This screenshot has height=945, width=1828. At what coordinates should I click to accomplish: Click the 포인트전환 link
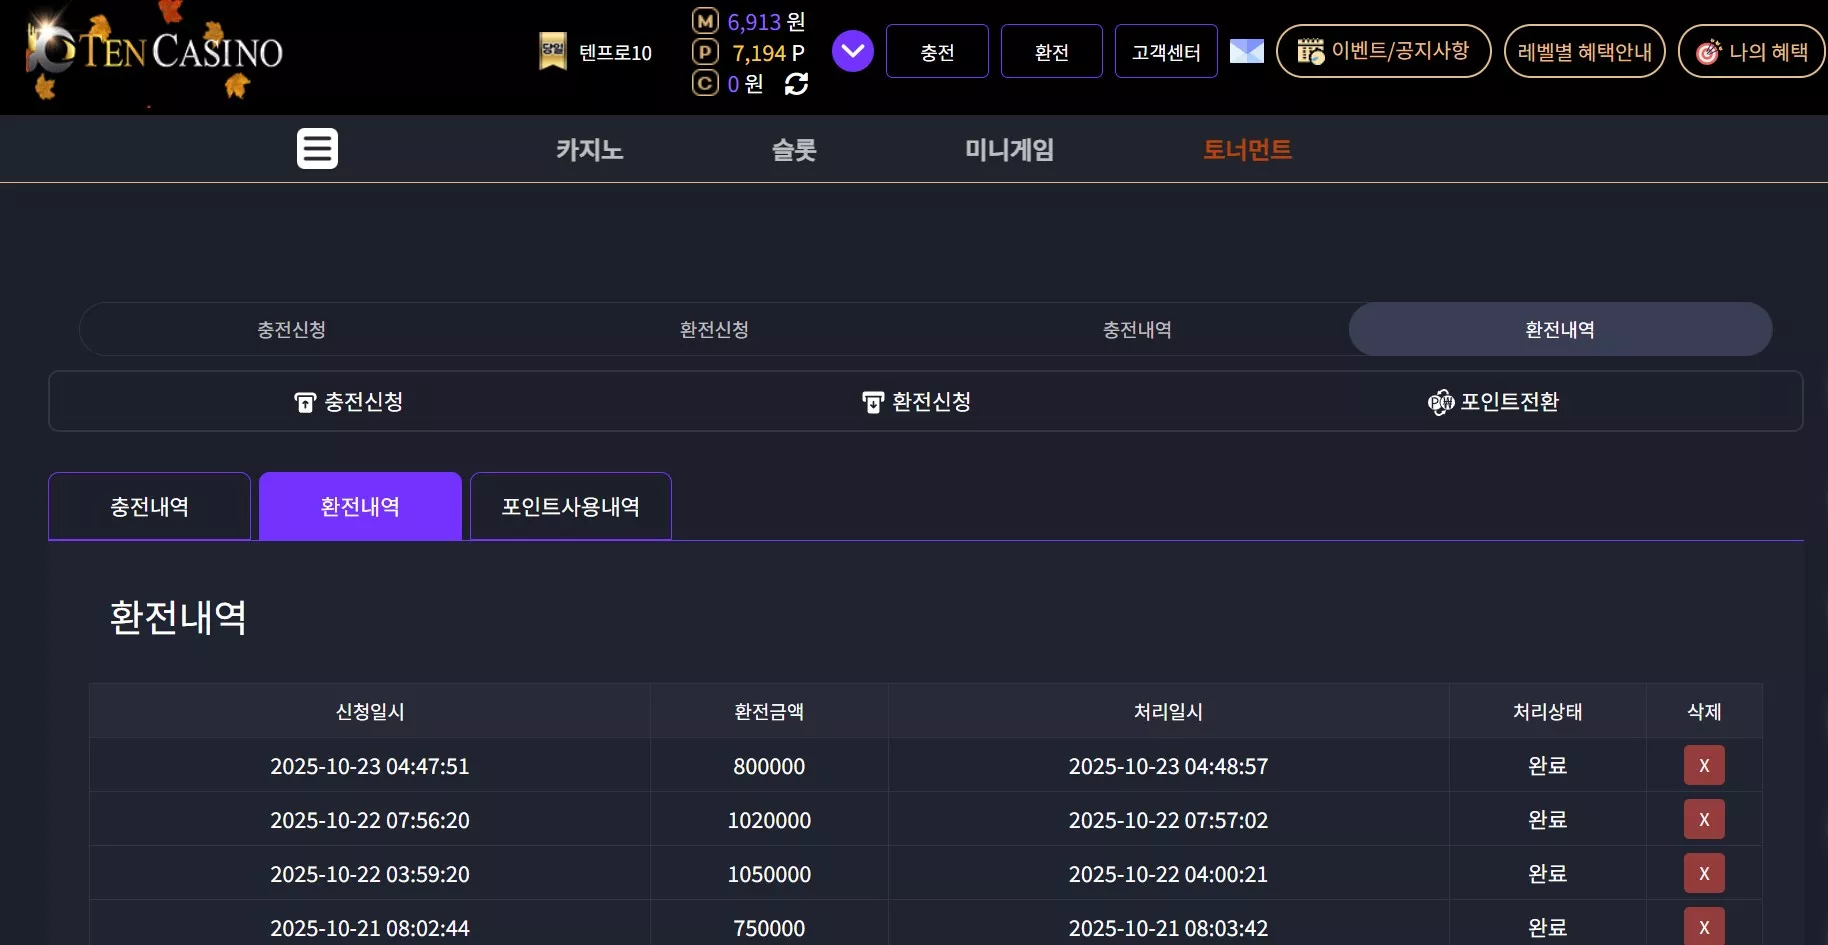(x=1494, y=402)
